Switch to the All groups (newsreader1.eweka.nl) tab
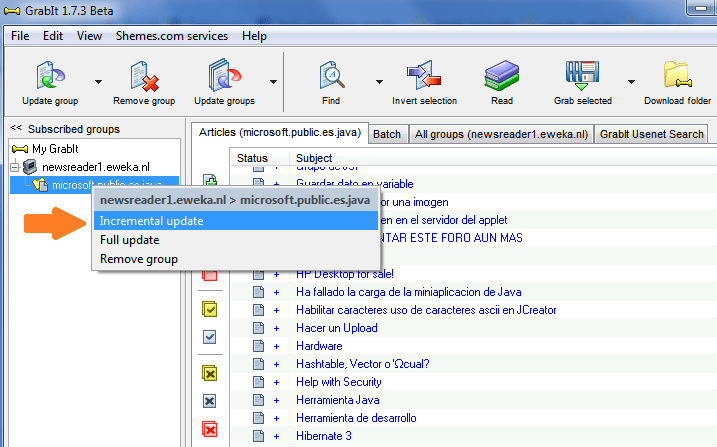Viewport: 717px width, 447px height. tap(501, 134)
